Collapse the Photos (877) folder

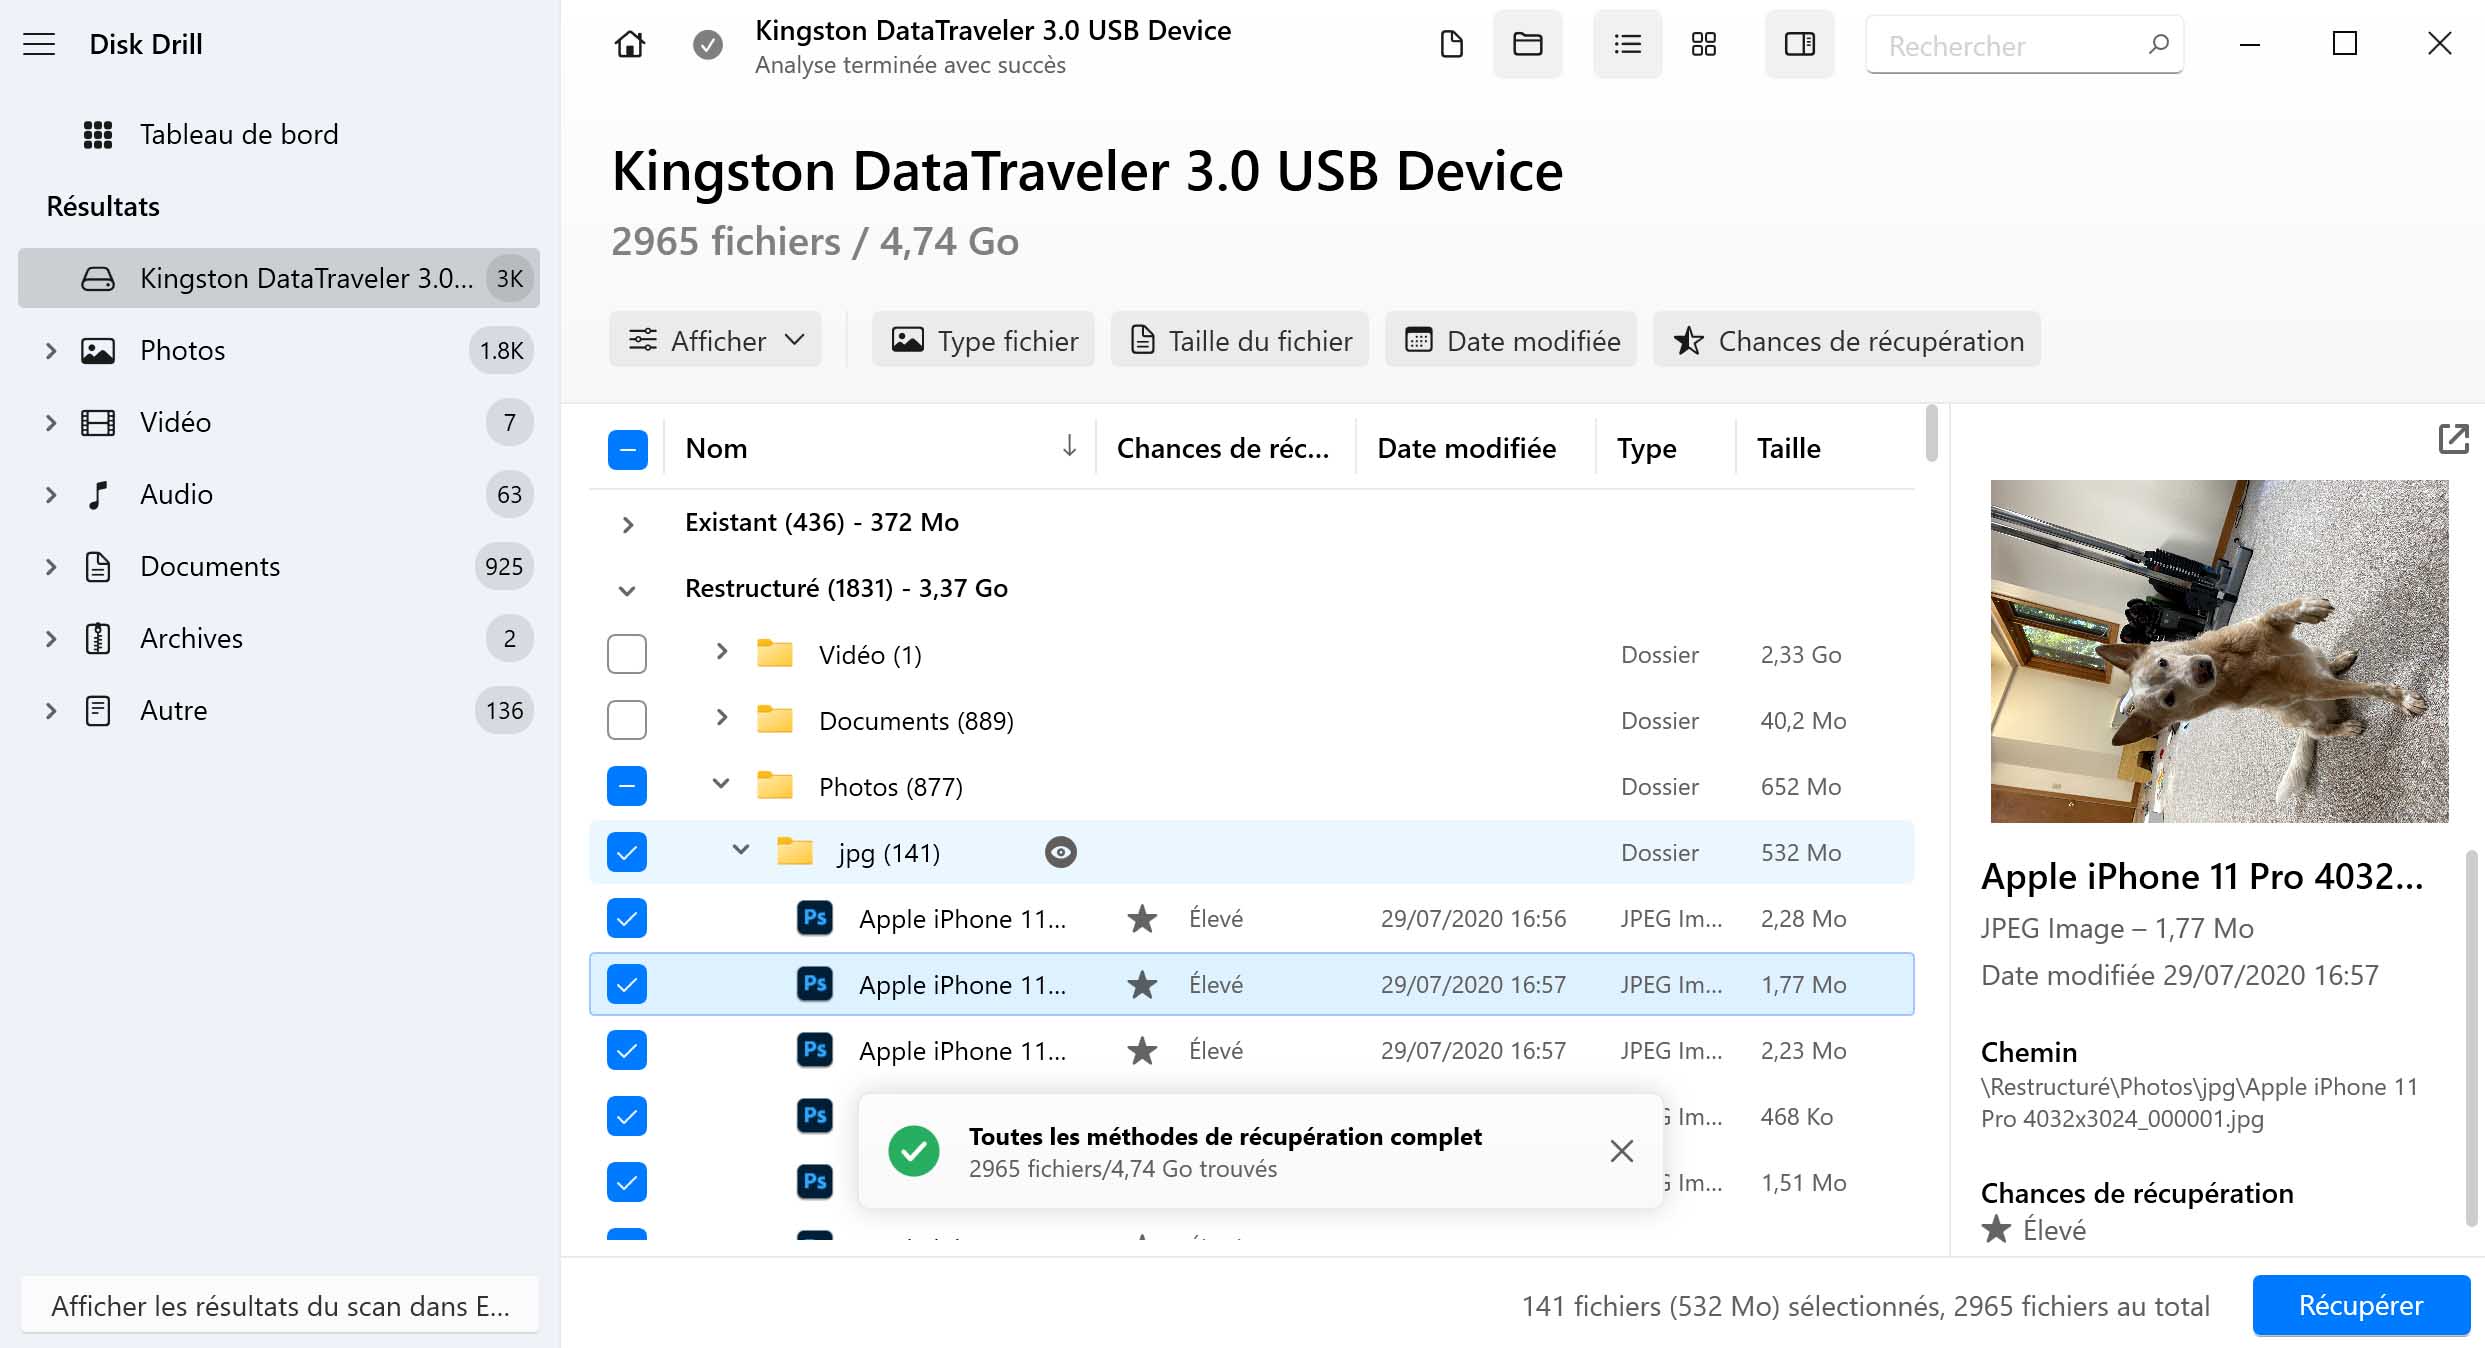(x=721, y=784)
